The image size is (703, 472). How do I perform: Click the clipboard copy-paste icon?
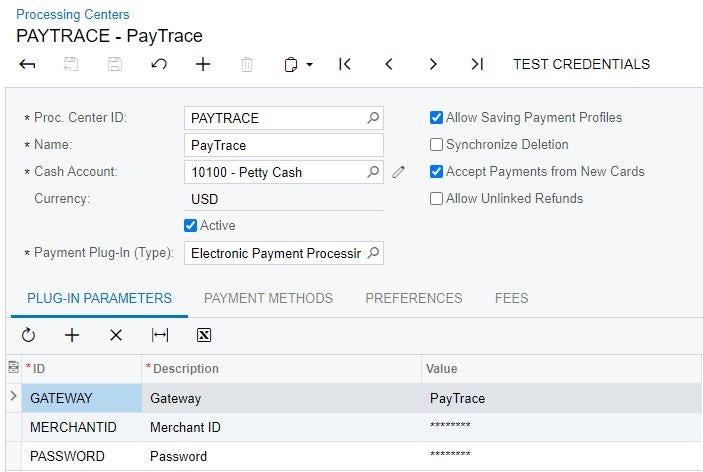click(x=291, y=65)
